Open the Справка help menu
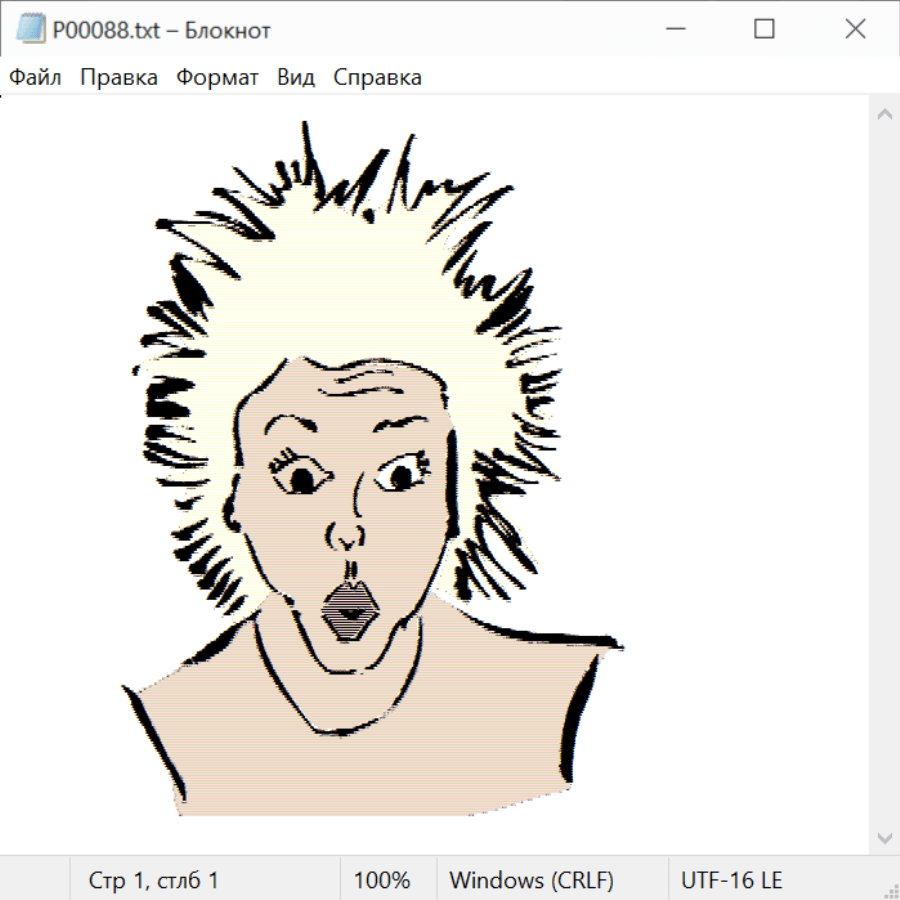This screenshot has height=900, width=900. 377,78
